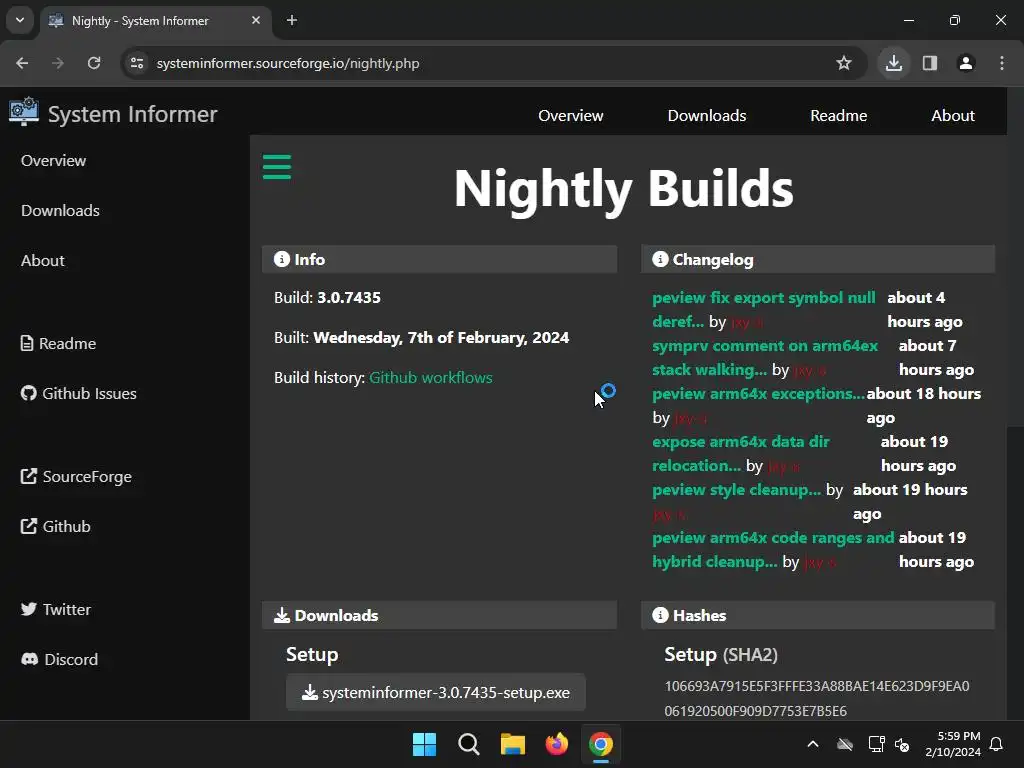The height and width of the screenshot is (768, 1024).
Task: Bookmark this page with the star icon
Action: 844,63
